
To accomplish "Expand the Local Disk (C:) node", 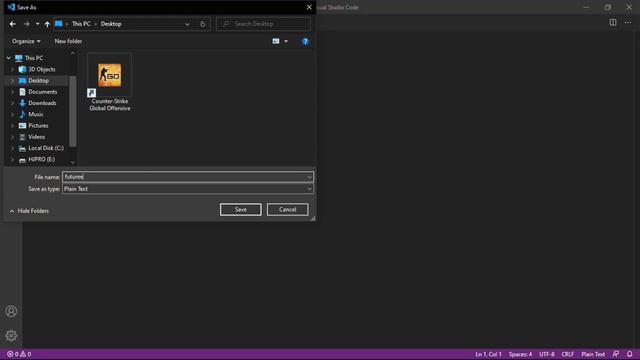I will tap(12, 148).
